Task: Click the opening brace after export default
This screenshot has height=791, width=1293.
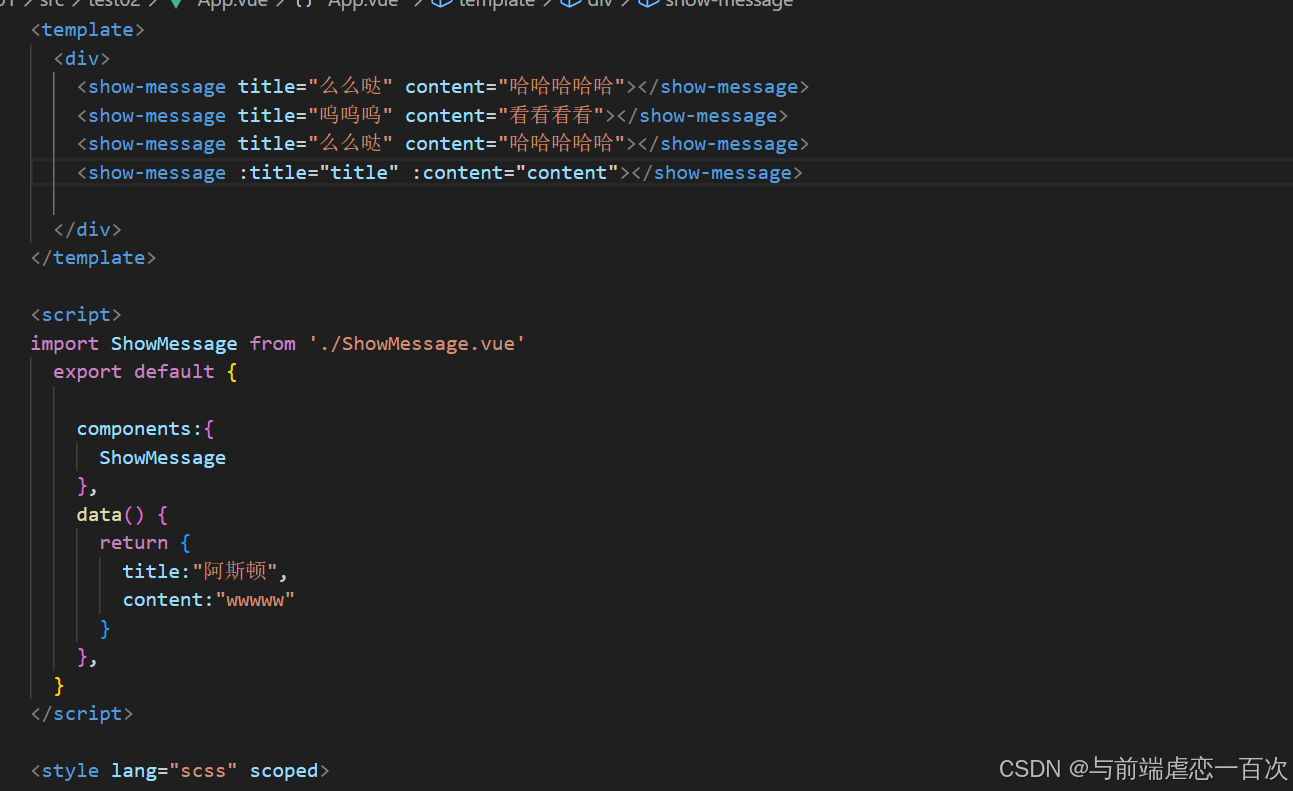Action: pyautogui.click(x=232, y=372)
